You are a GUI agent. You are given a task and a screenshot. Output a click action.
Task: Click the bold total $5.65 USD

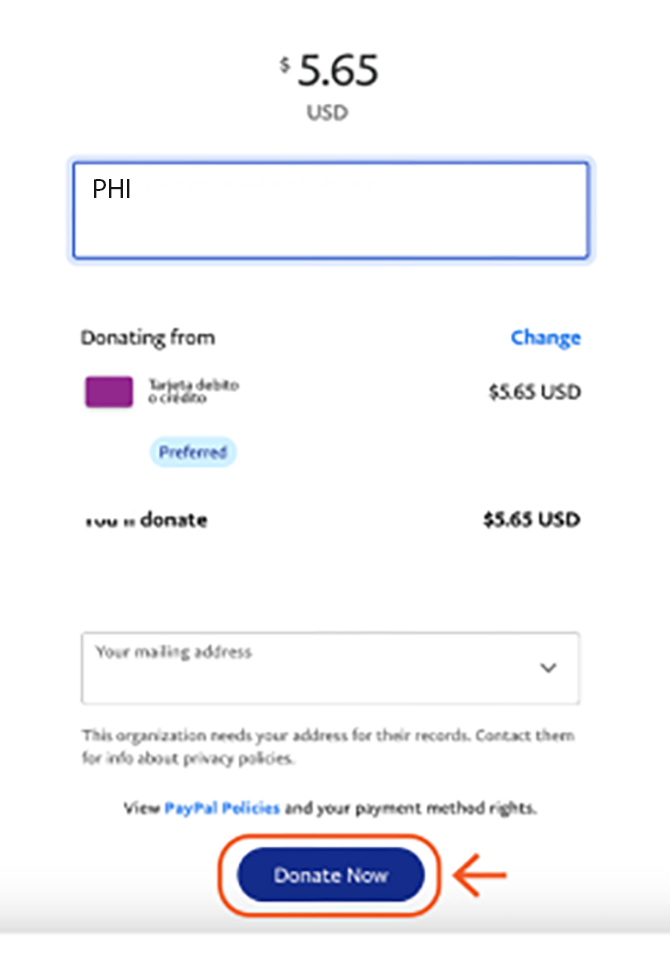(531, 520)
